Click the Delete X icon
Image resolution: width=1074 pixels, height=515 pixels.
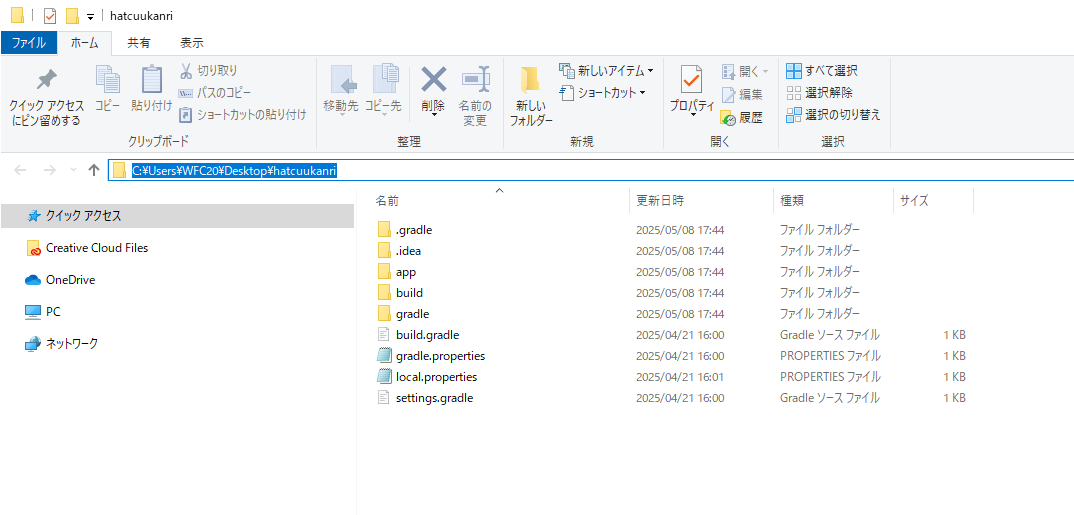pos(433,79)
